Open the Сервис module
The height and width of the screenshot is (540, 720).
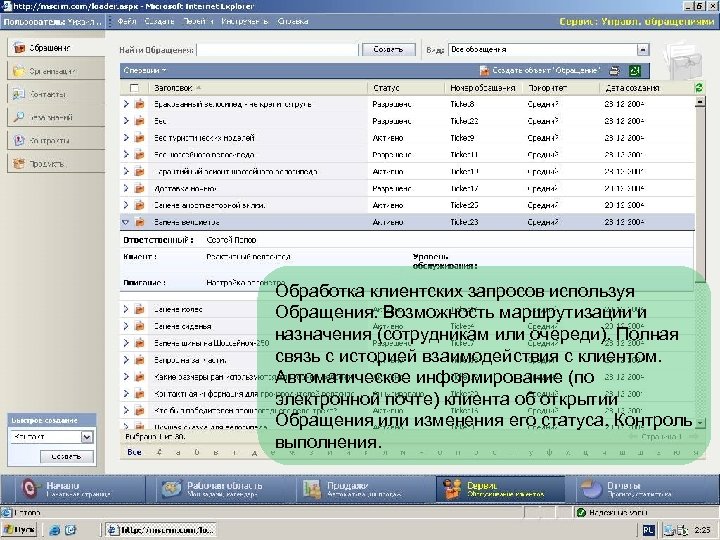pos(501,489)
